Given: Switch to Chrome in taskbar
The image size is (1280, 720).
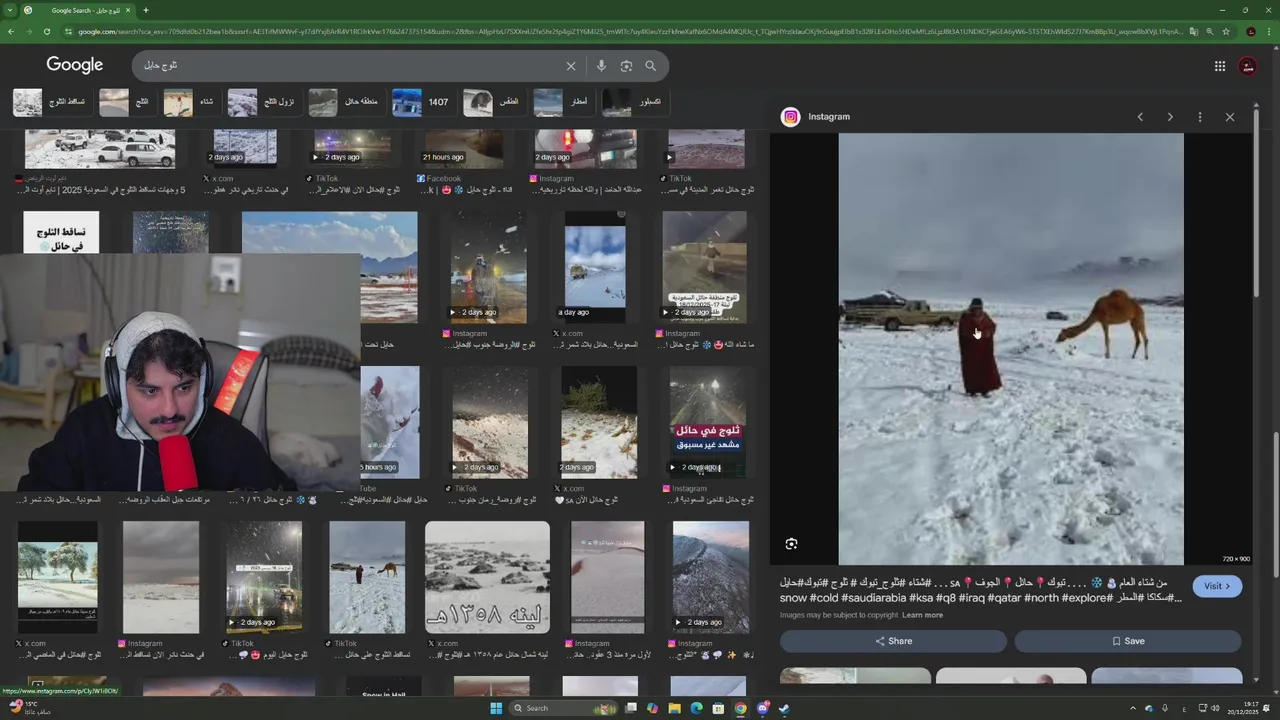Looking at the screenshot, I should click(740, 708).
